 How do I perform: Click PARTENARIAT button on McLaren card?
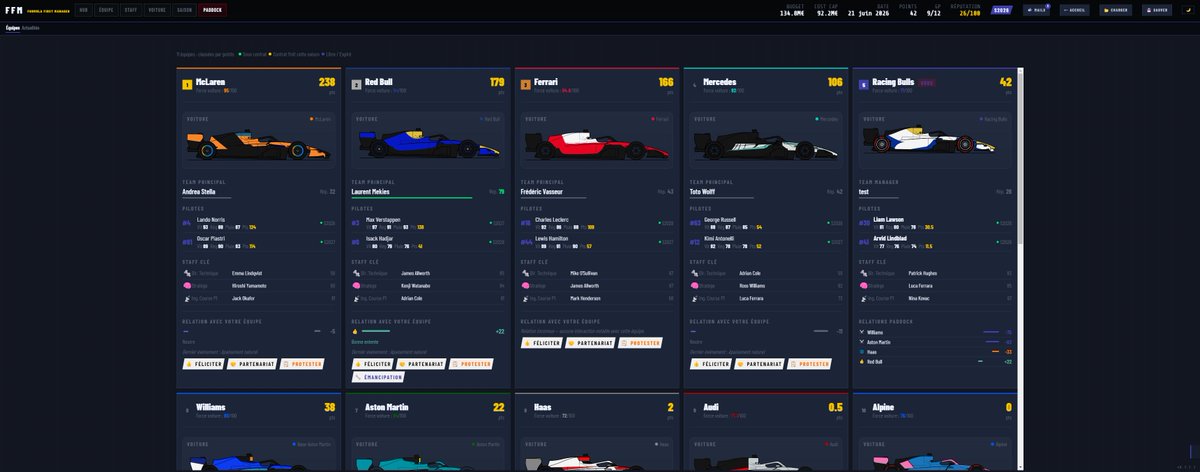click(251, 364)
